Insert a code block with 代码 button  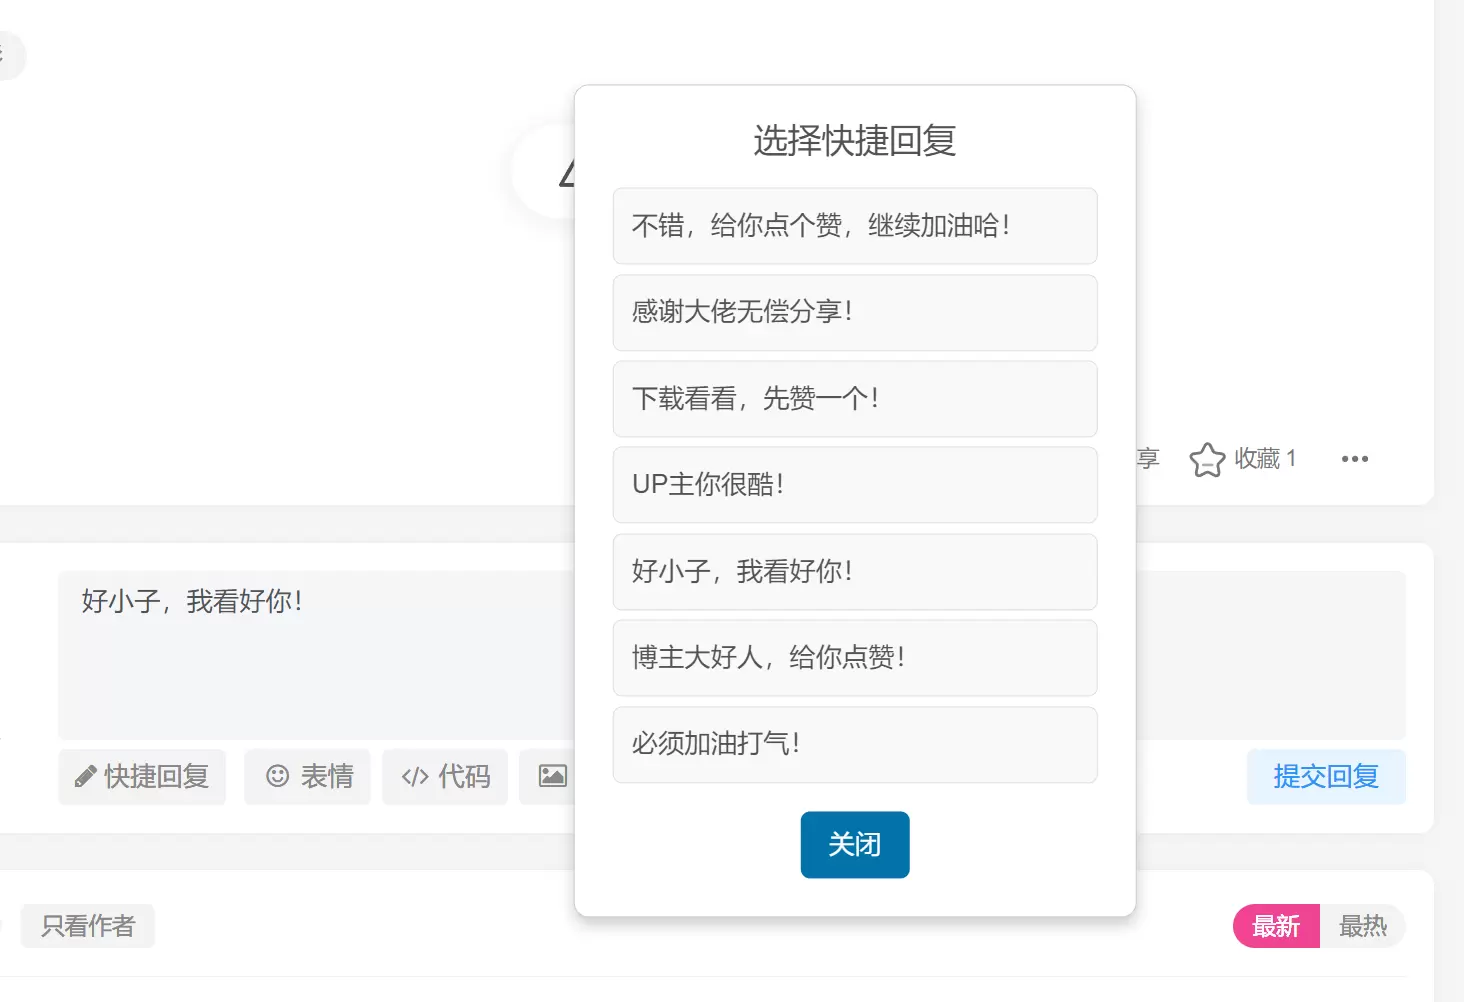coord(445,777)
